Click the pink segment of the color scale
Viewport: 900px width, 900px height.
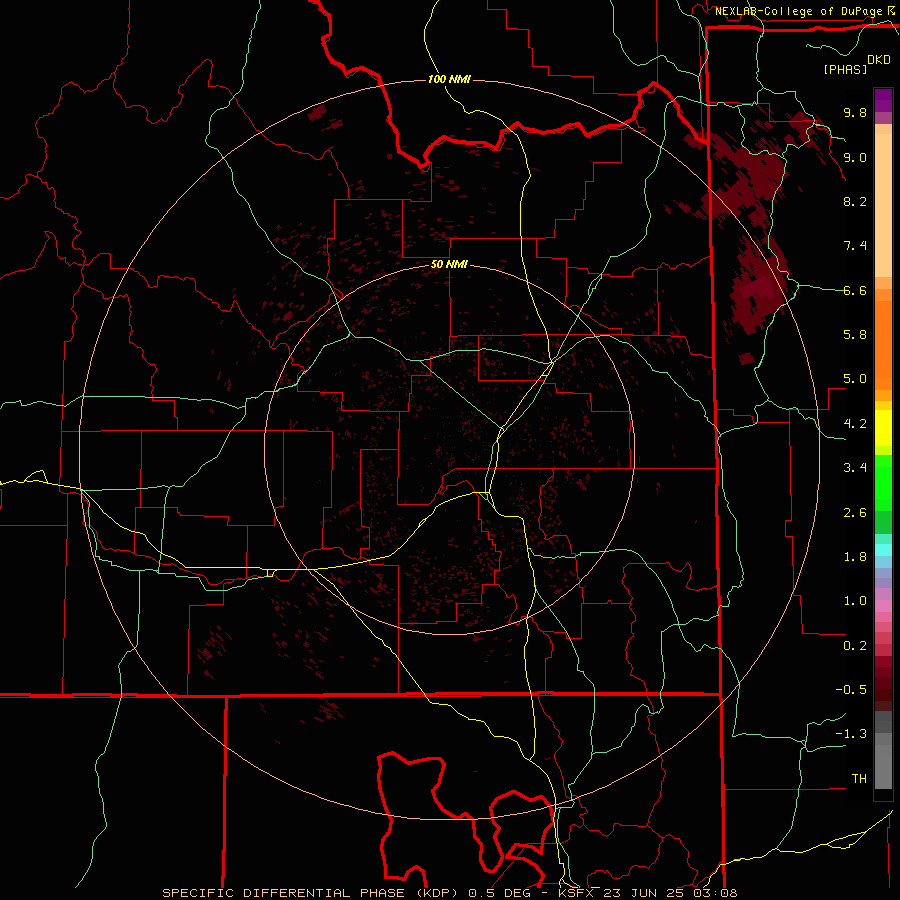pyautogui.click(x=883, y=606)
